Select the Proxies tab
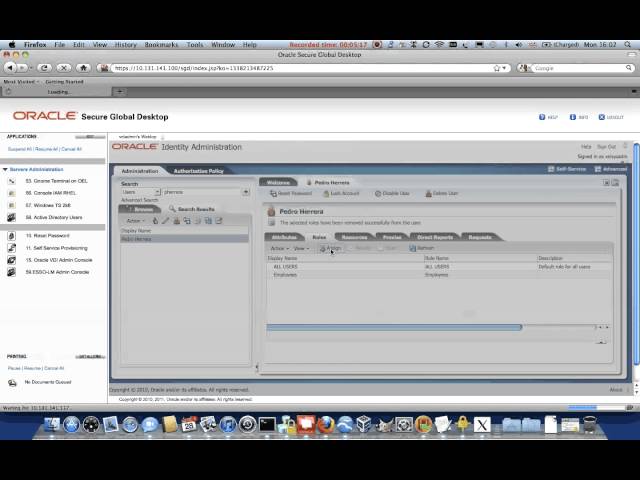Image resolution: width=640 pixels, height=480 pixels. (392, 237)
